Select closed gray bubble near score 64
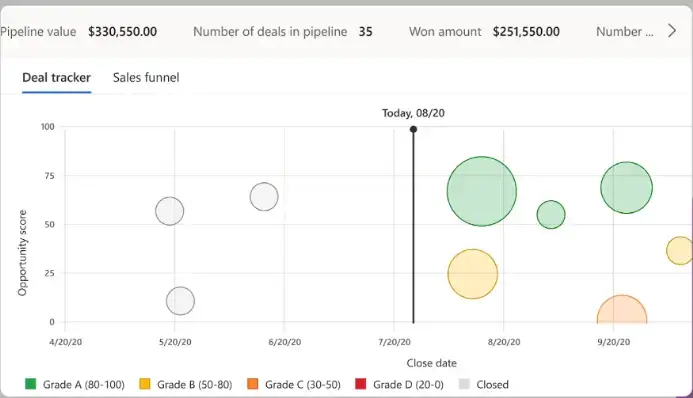Image resolution: width=693 pixels, height=398 pixels. click(x=264, y=197)
